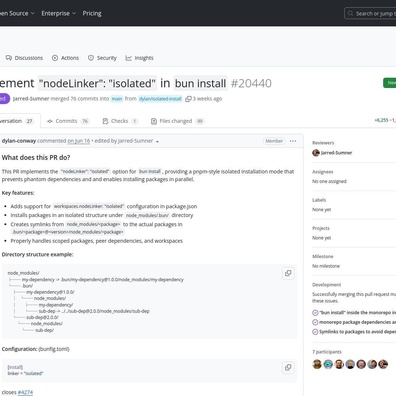Click the '7 participants' text

click(x=327, y=352)
